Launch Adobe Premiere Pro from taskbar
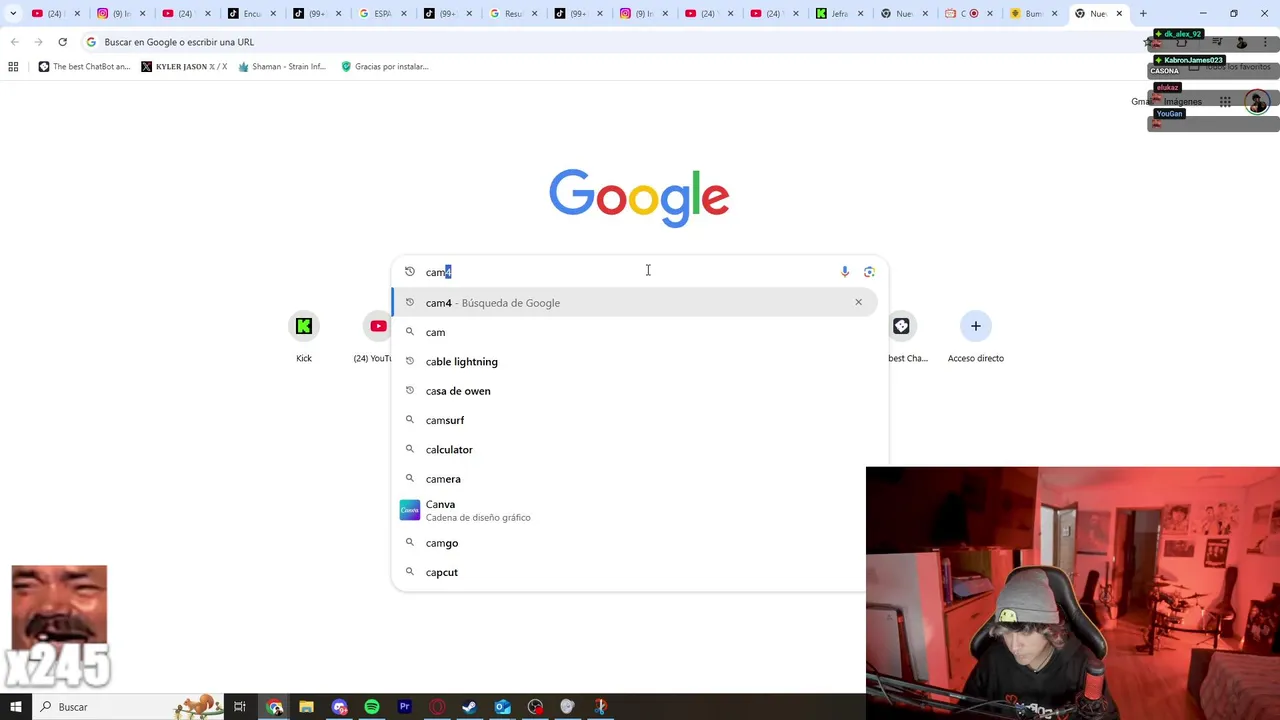This screenshot has width=1280, height=720. click(x=405, y=707)
